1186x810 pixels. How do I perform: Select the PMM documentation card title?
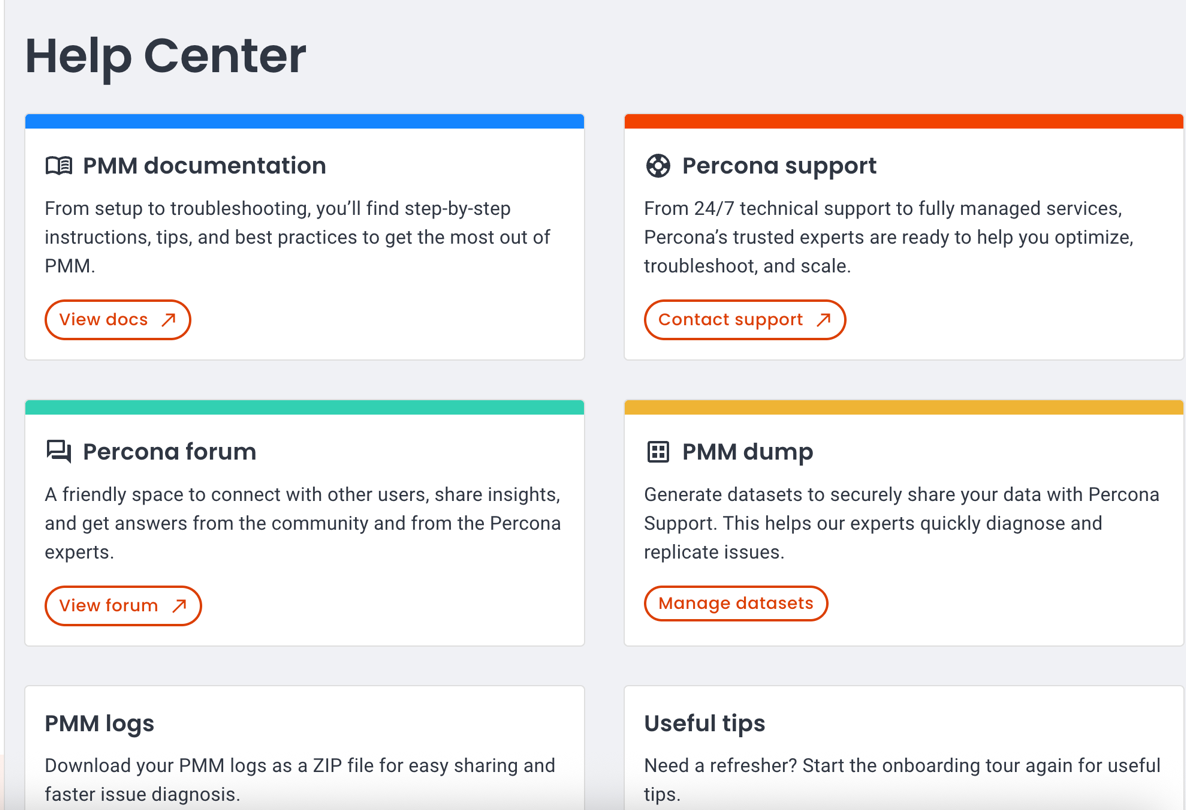tap(204, 165)
